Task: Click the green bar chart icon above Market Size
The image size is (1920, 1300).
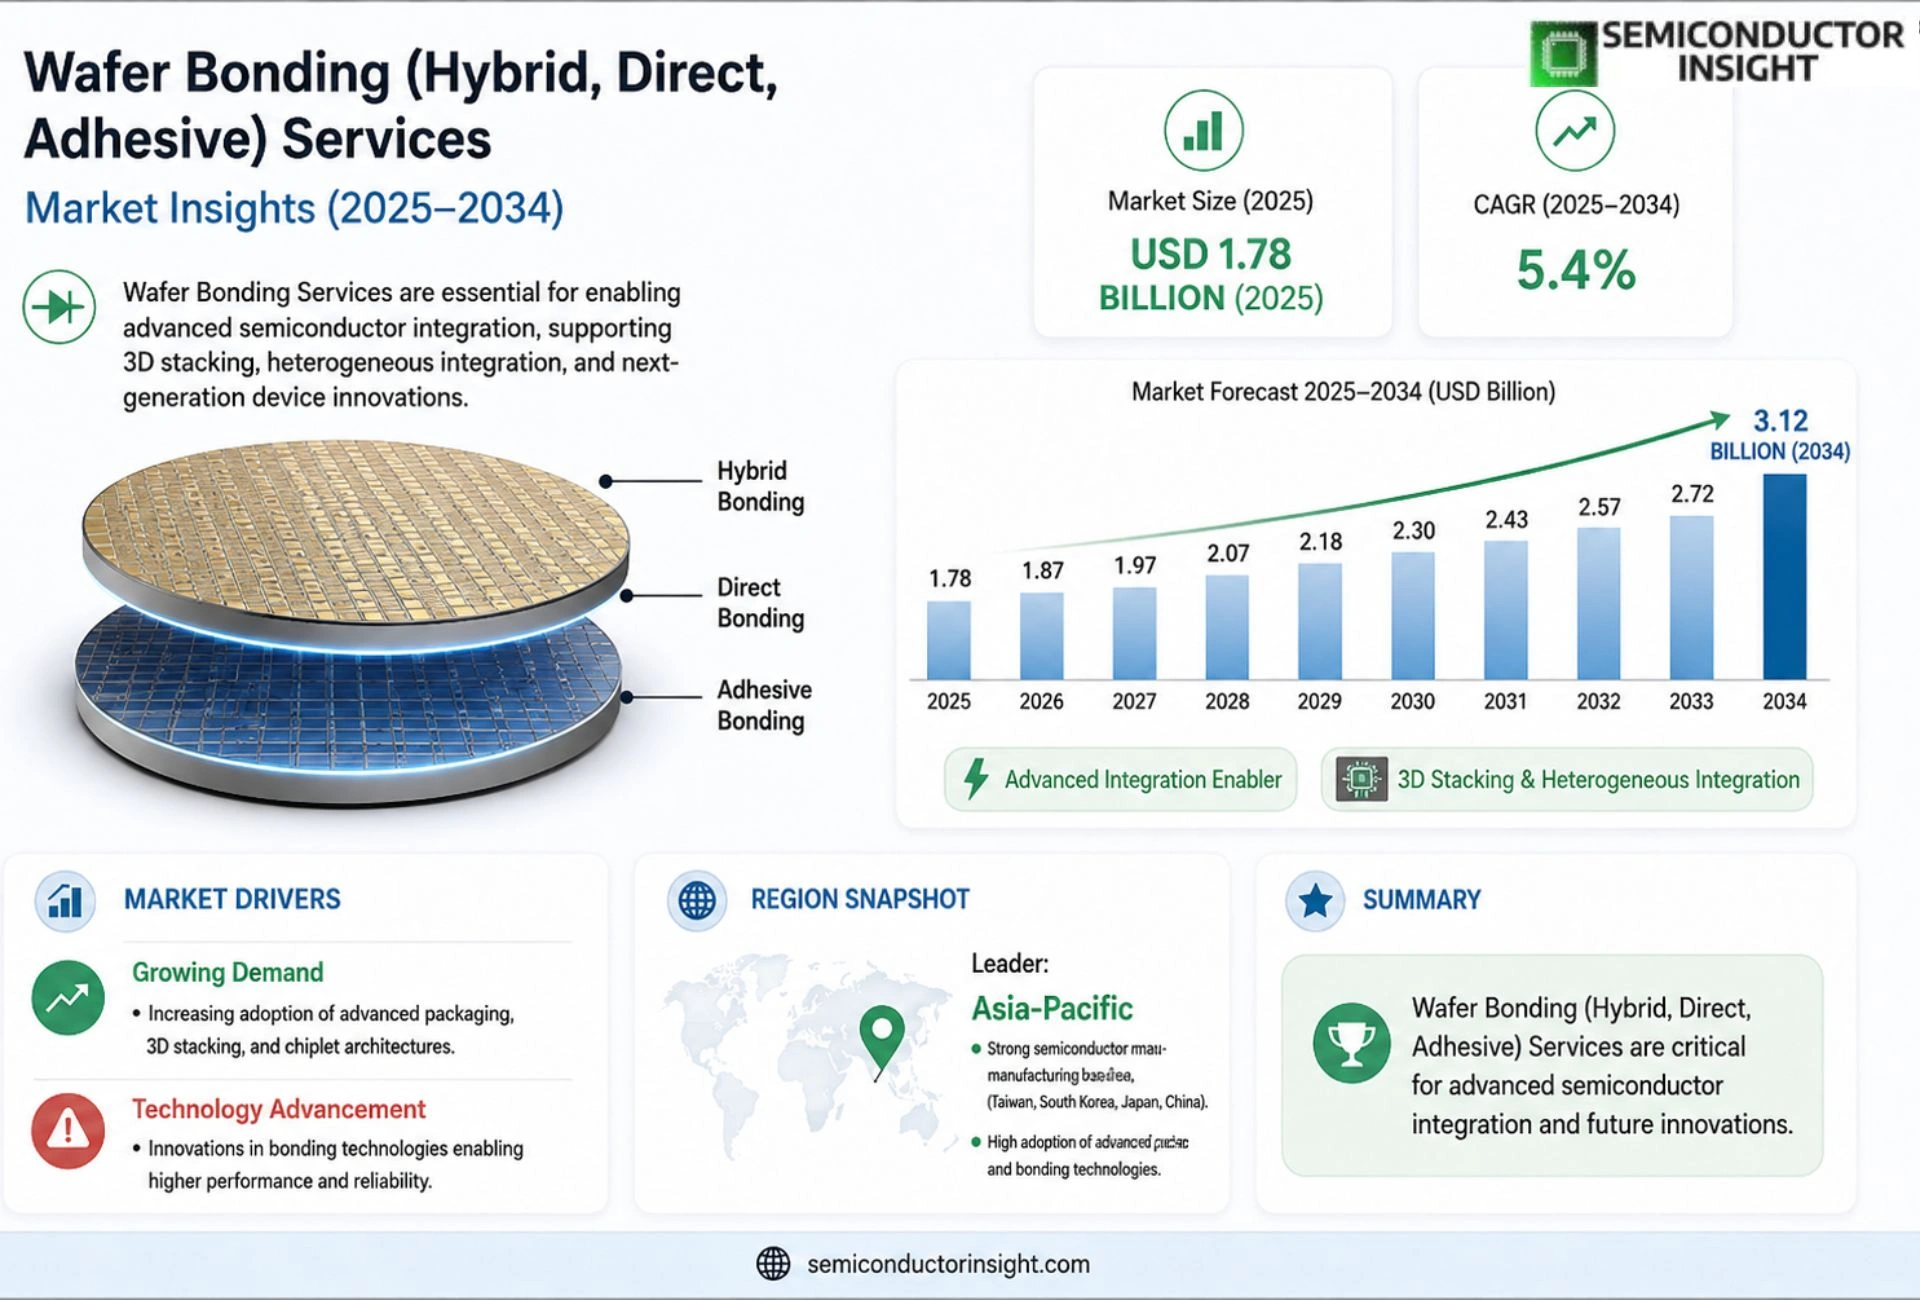Action: pos(1203,131)
